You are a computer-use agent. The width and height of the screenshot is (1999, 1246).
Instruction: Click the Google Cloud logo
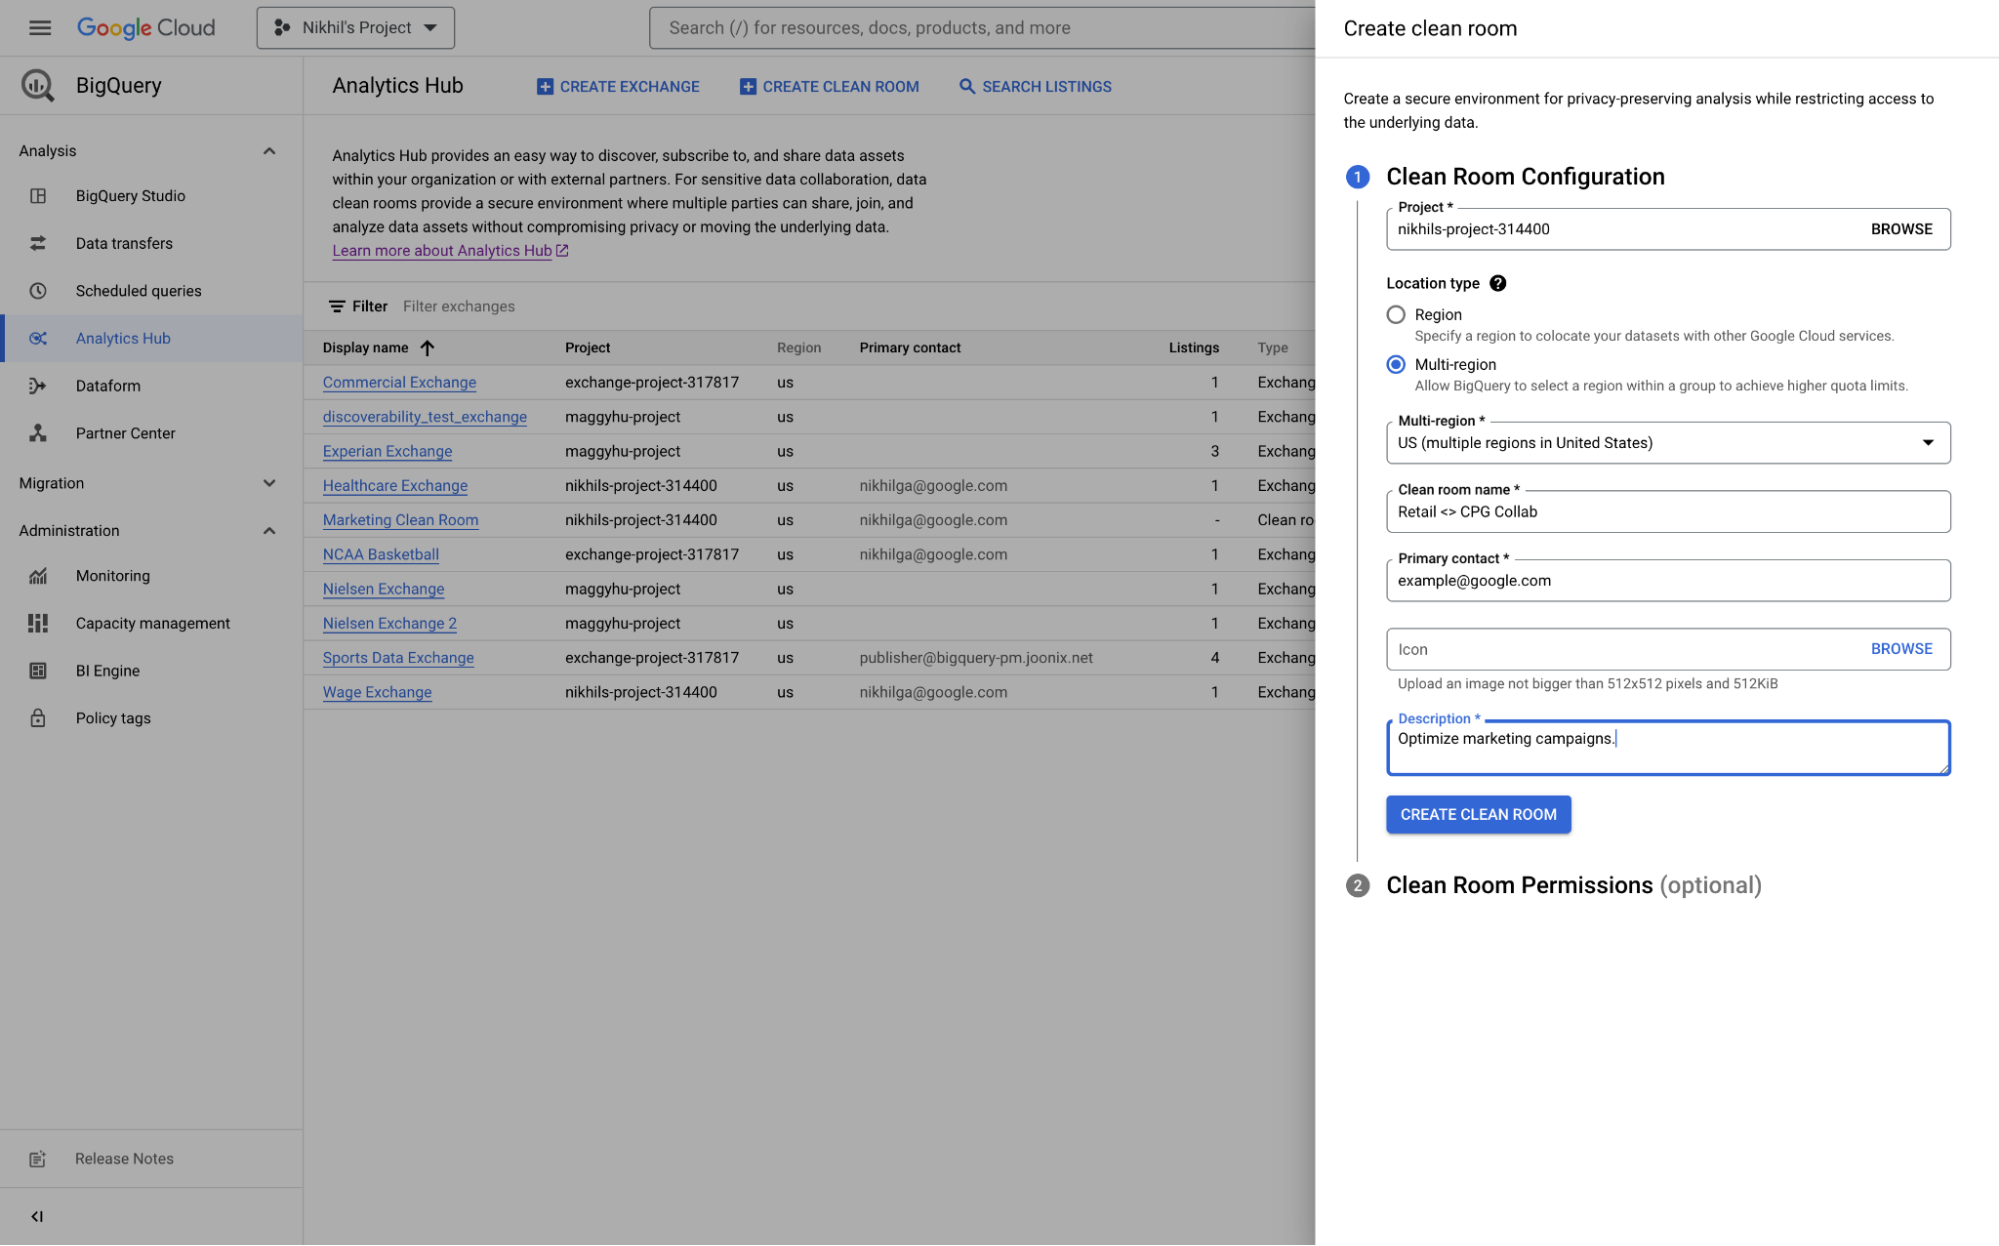(x=146, y=28)
